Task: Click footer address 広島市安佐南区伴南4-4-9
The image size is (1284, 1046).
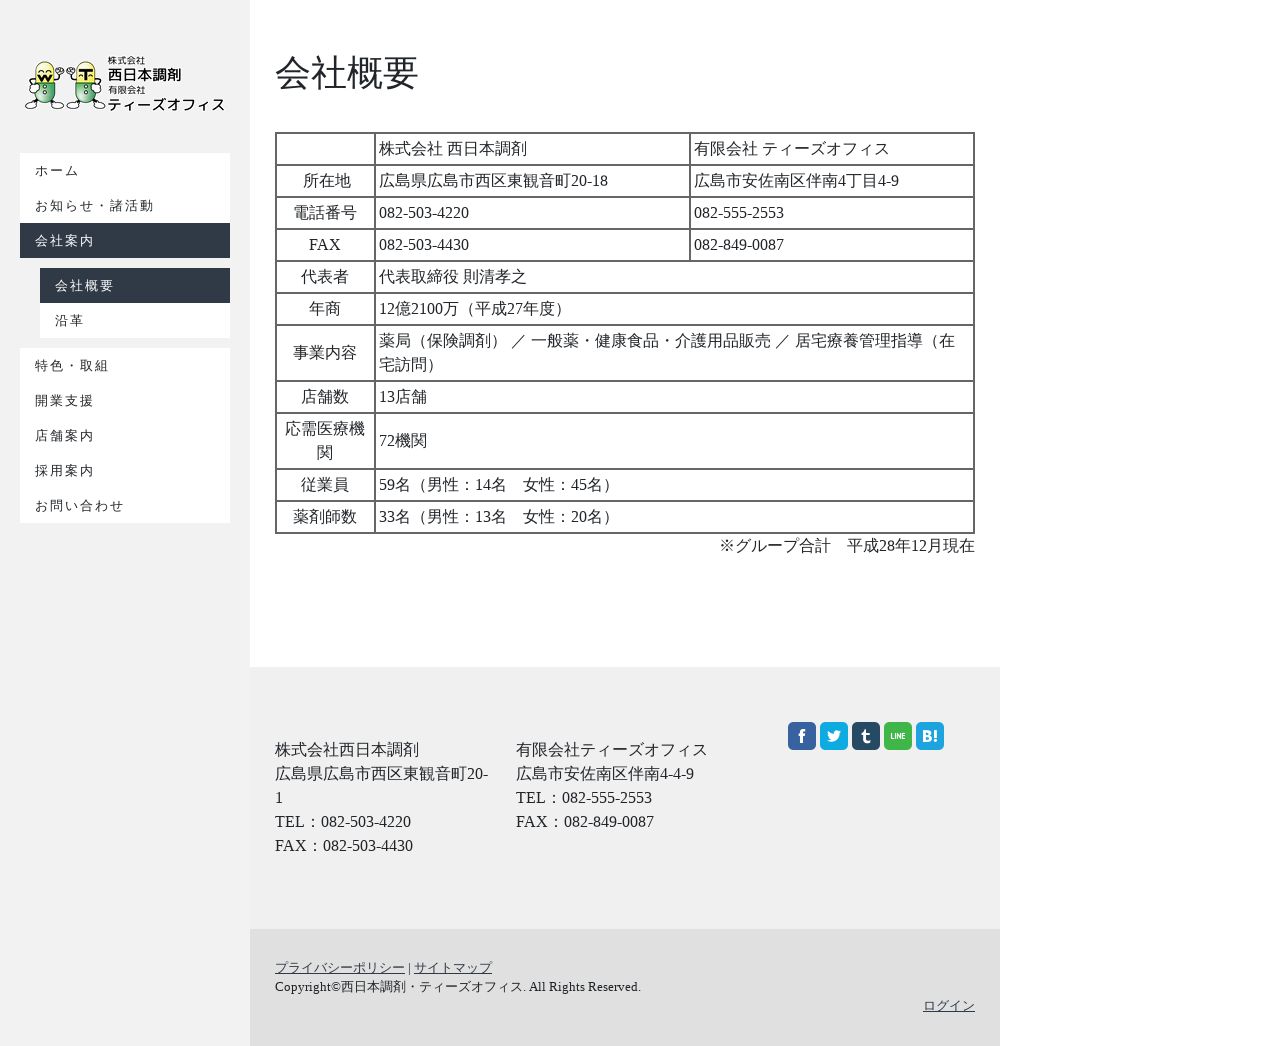Action: coord(605,774)
